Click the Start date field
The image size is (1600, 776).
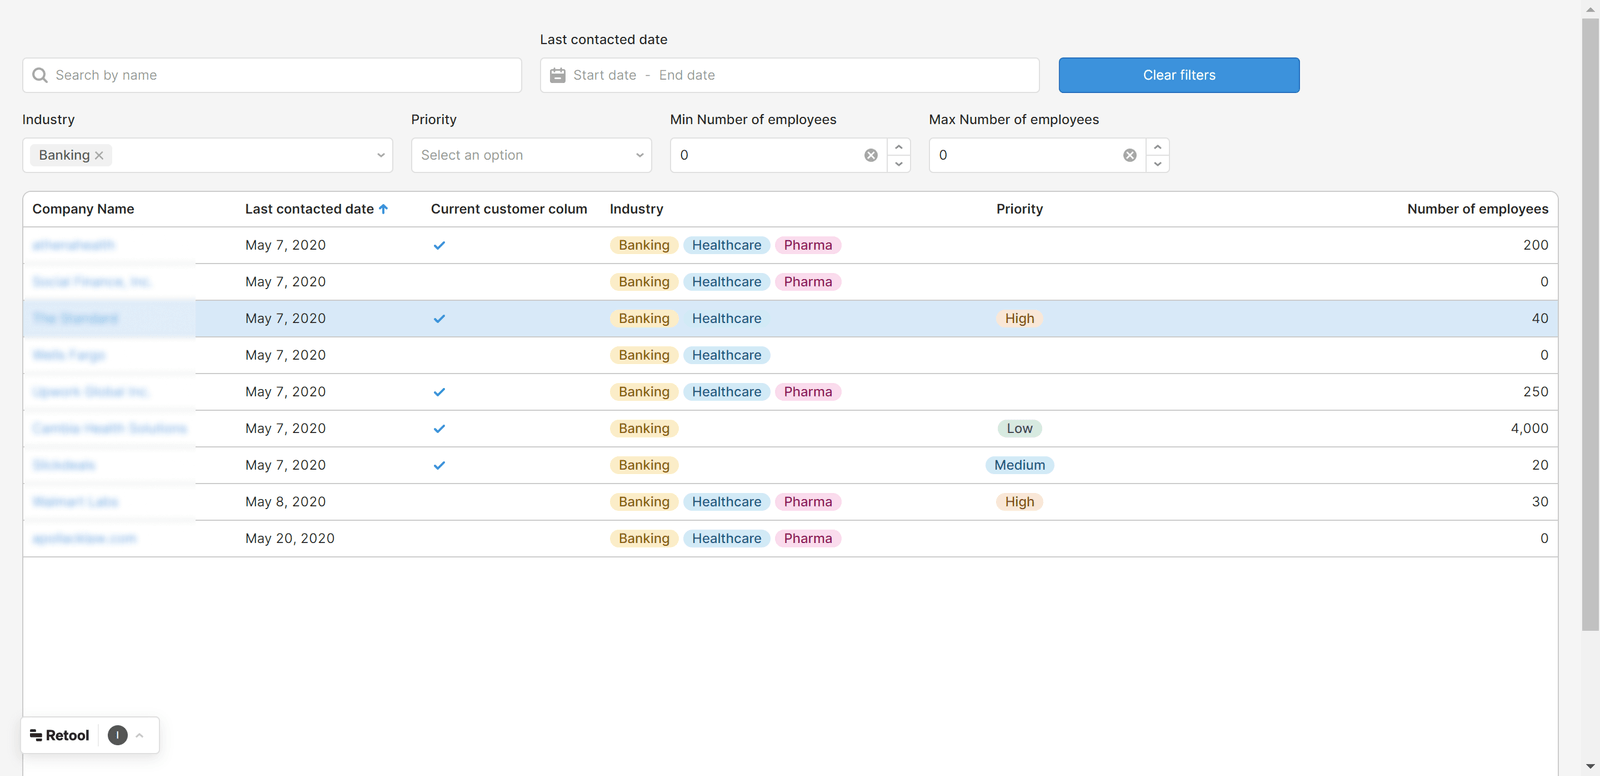point(605,75)
